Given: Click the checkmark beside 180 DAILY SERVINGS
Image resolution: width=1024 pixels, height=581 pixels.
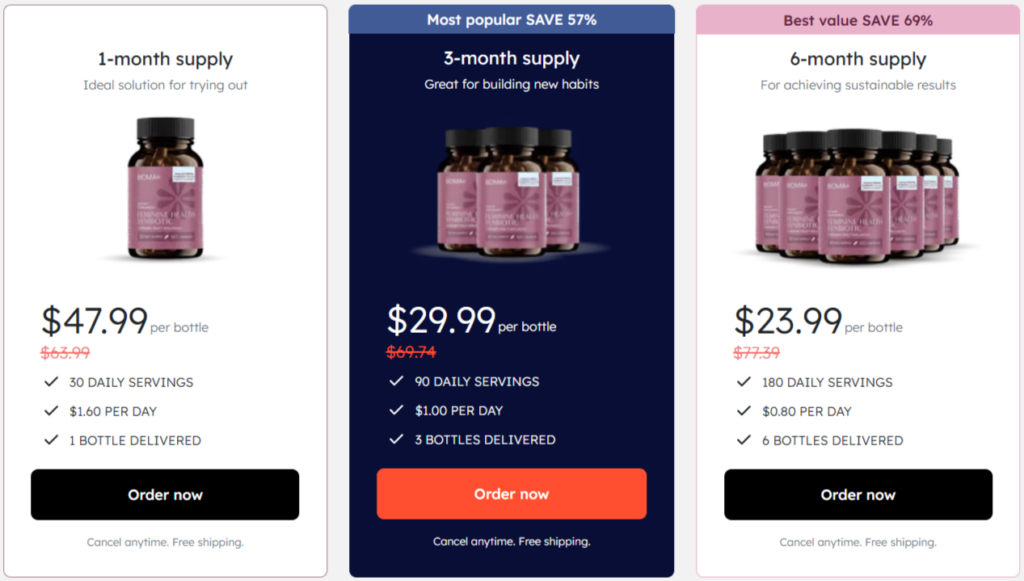Looking at the screenshot, I should (744, 381).
